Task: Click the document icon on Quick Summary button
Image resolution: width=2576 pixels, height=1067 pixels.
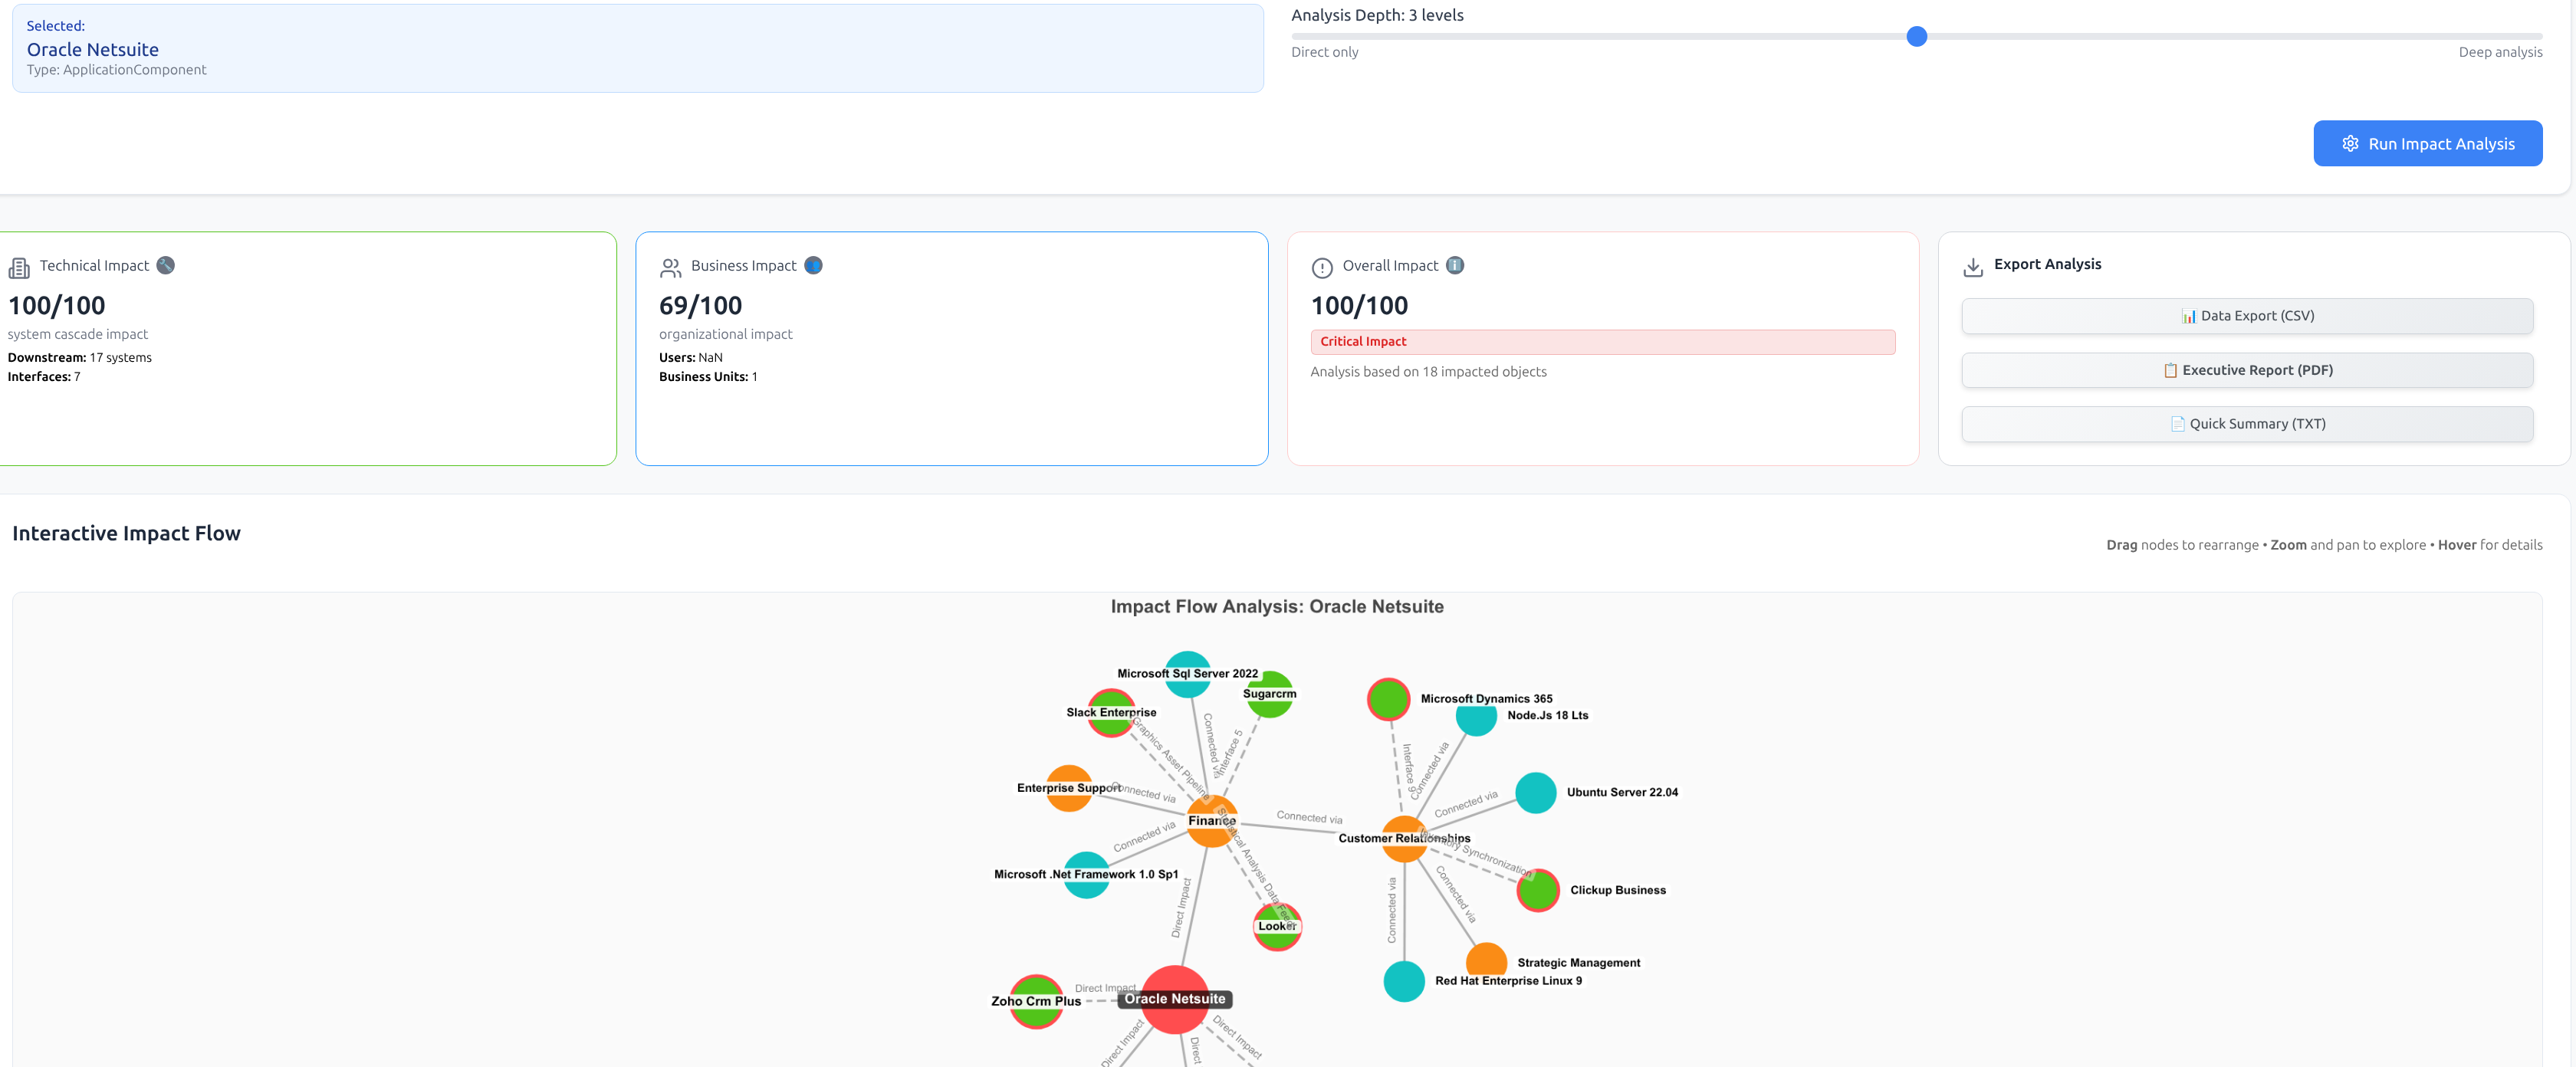Action: (2177, 423)
